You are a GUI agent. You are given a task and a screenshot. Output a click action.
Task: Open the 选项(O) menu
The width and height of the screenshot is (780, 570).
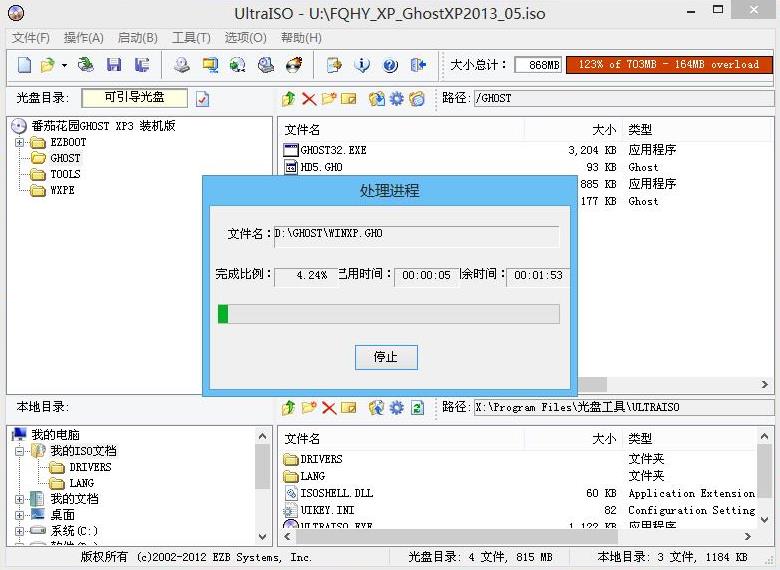[246, 38]
